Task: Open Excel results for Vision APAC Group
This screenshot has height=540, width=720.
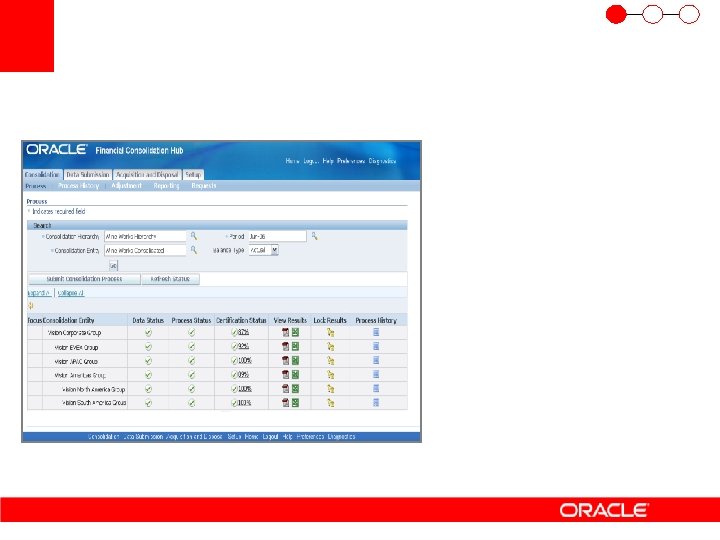Action: click(295, 361)
